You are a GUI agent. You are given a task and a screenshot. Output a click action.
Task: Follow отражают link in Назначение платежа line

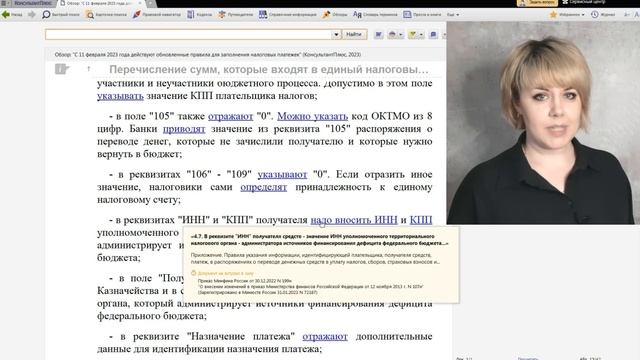pos(325,337)
